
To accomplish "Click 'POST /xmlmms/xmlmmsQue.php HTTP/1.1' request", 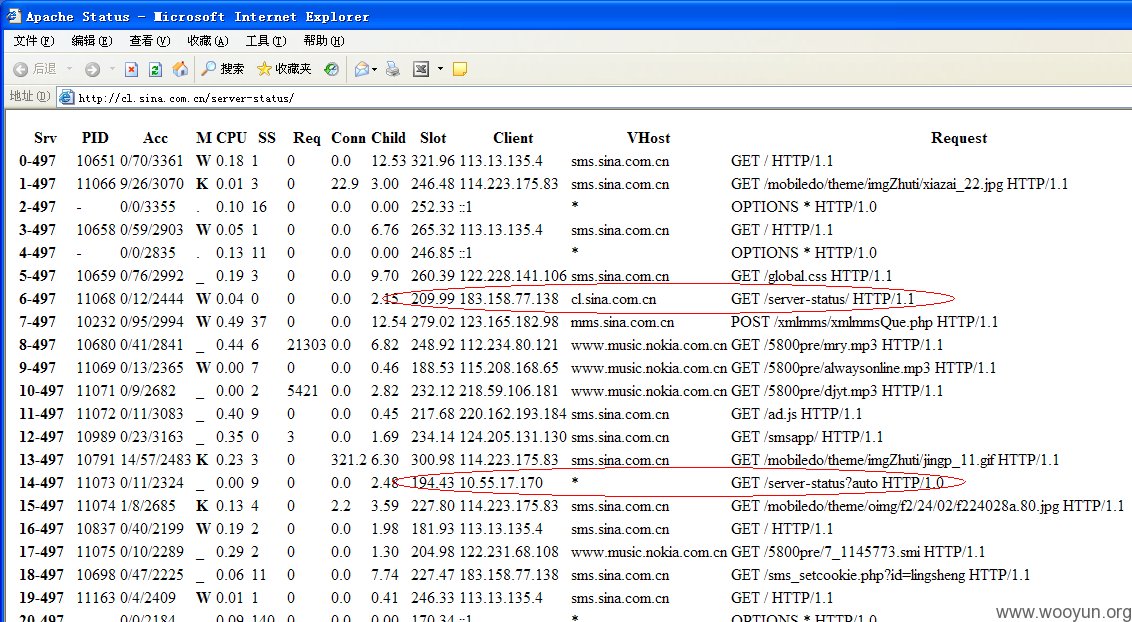I will [864, 322].
